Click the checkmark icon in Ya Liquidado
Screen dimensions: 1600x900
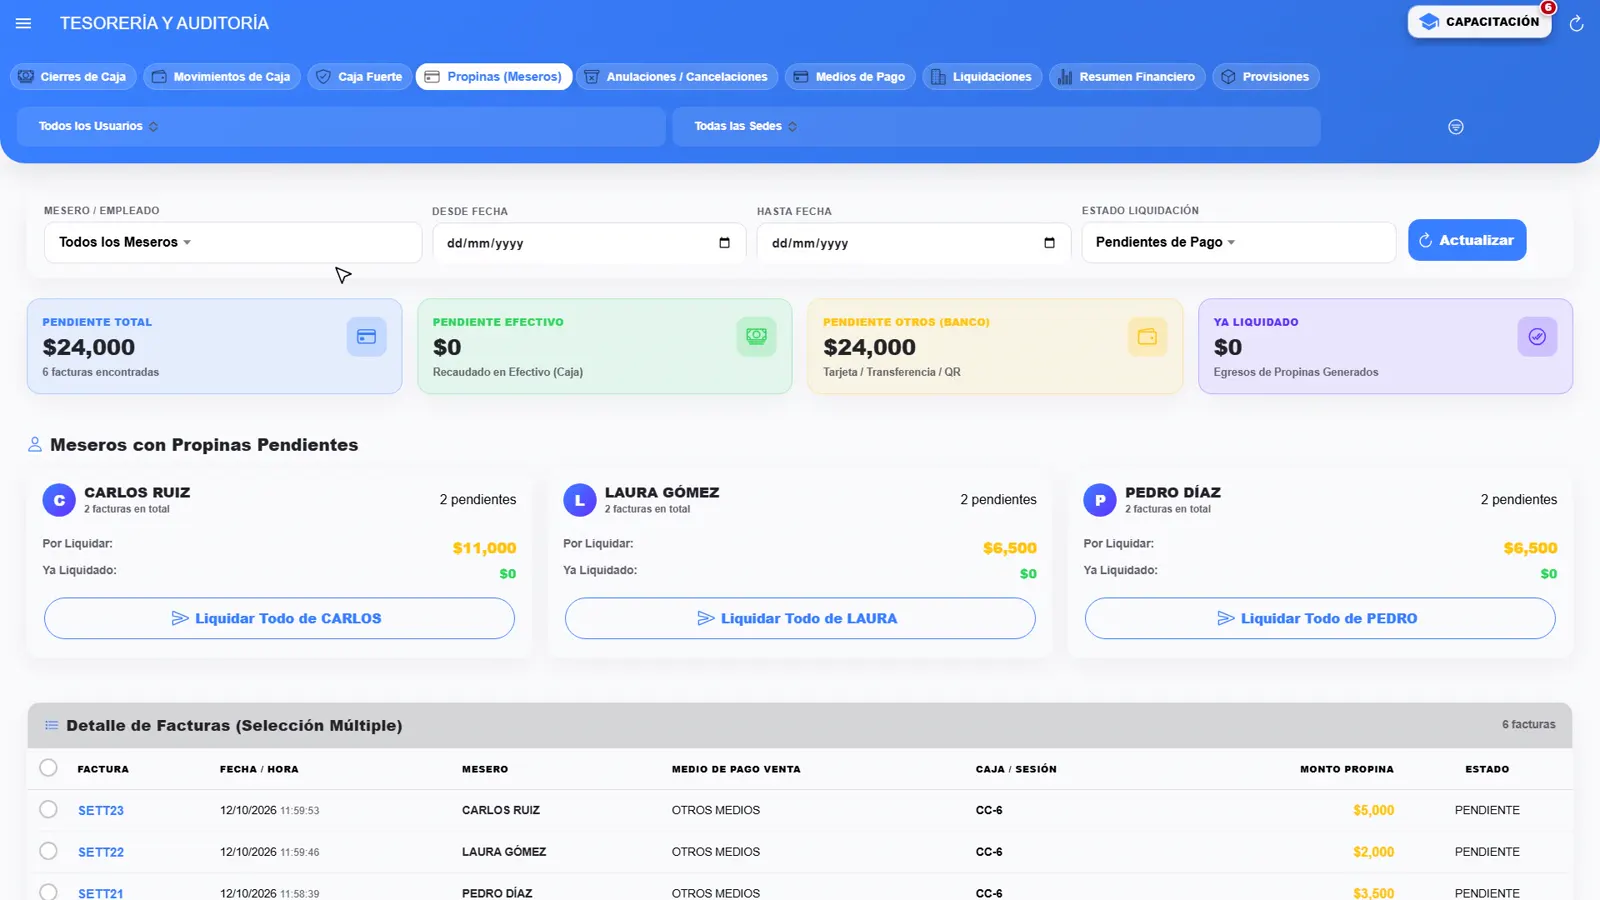(1537, 337)
